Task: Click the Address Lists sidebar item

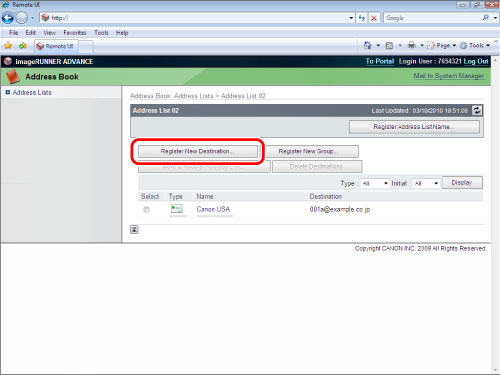Action: pyautogui.click(x=32, y=92)
